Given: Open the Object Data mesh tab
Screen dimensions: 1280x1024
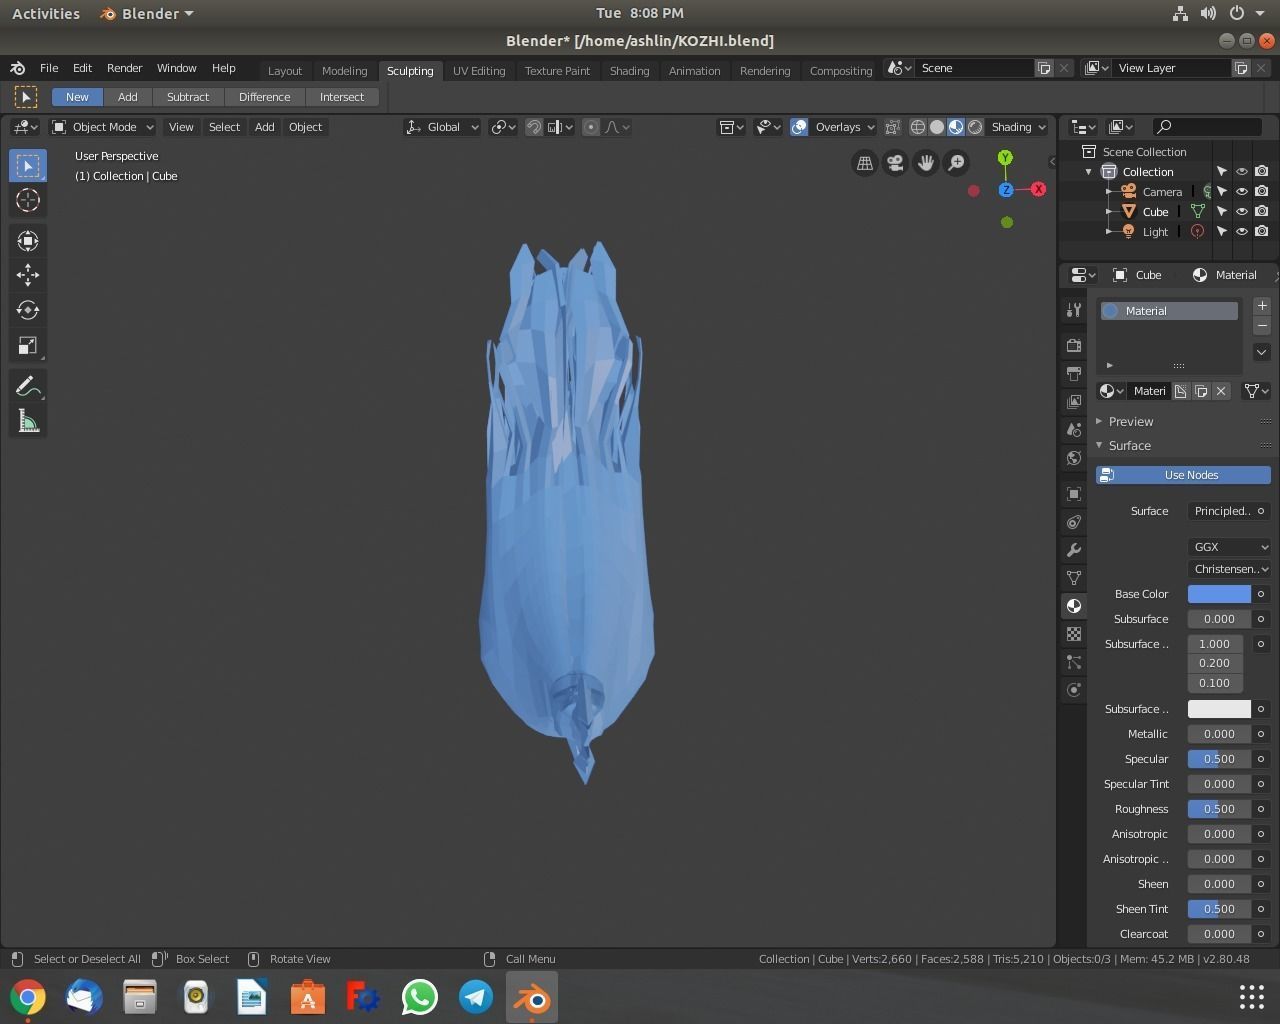Looking at the screenshot, I should point(1074,578).
